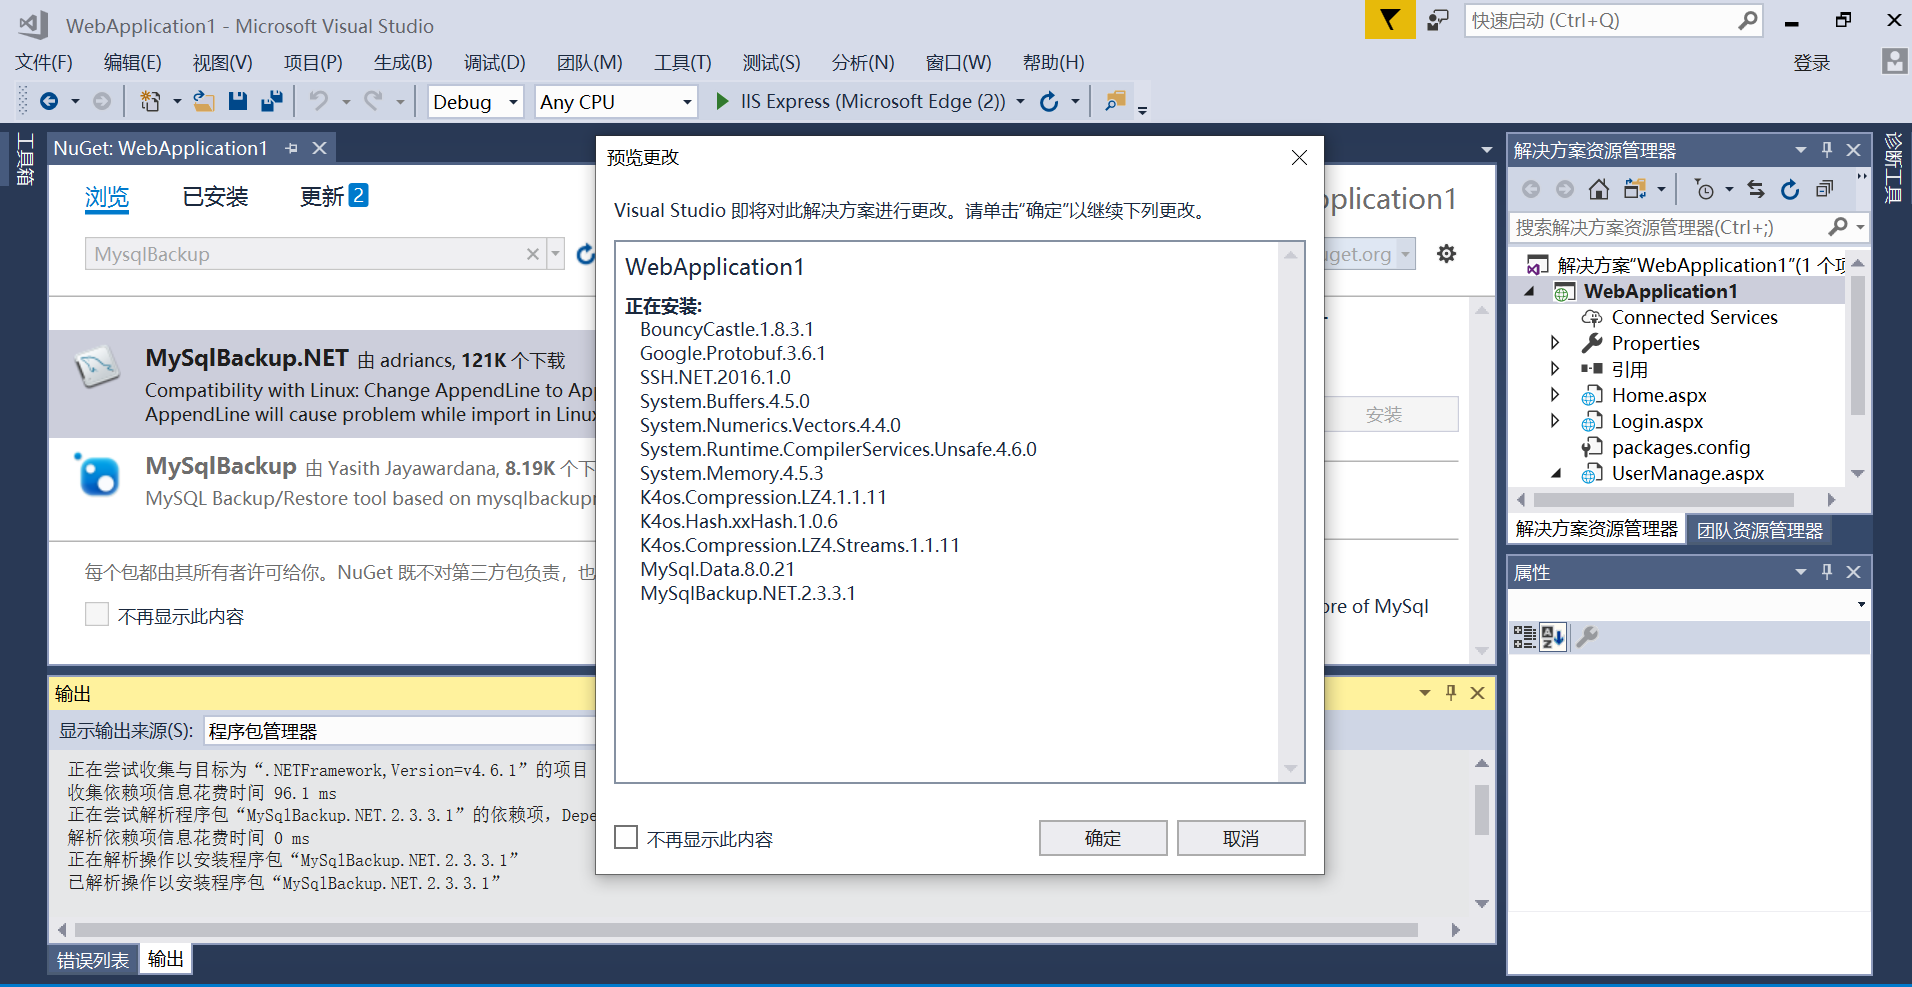Click the account avatar icon next to 登录
Viewport: 1912px width, 987px height.
1894,61
